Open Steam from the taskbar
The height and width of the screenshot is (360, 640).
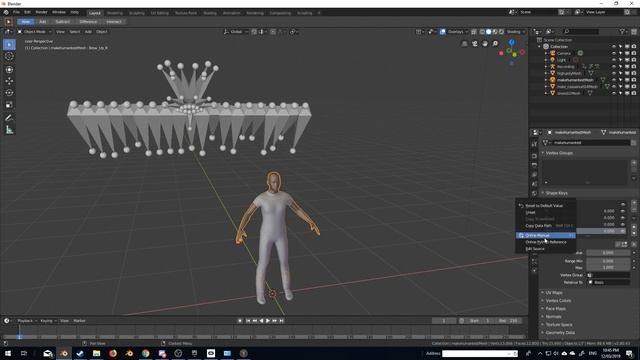click(x=80, y=353)
